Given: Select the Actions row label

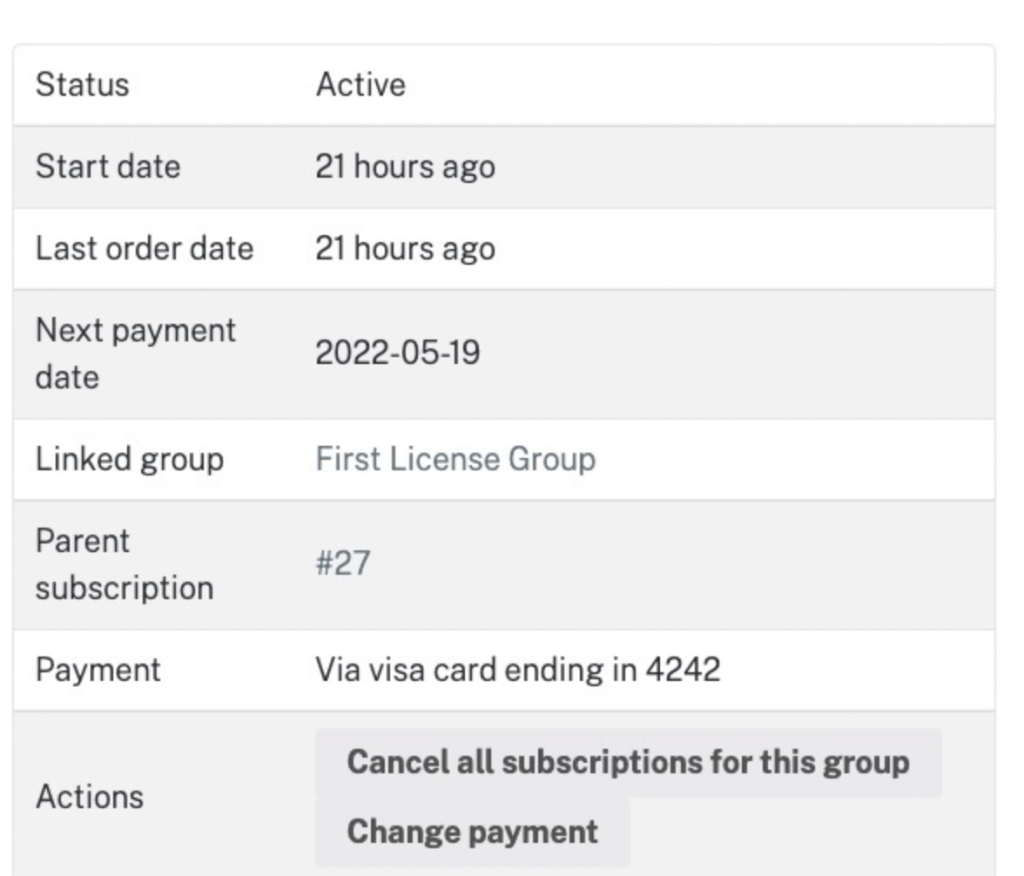Looking at the screenshot, I should 89,797.
